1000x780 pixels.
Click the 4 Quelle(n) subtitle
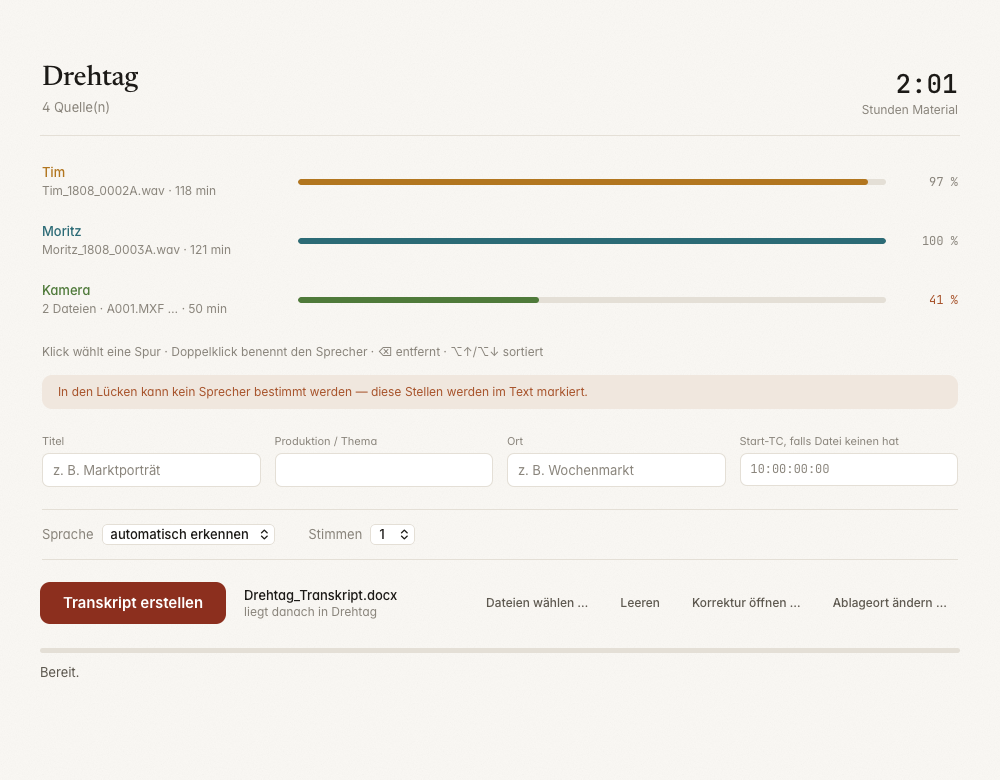pos(76,107)
